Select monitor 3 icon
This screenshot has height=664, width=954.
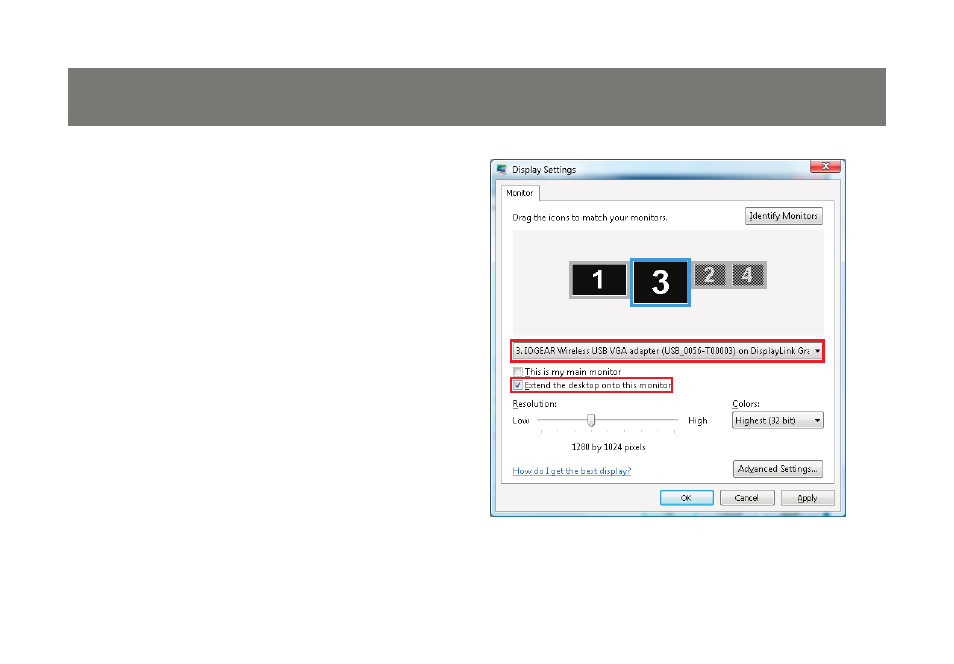click(660, 282)
